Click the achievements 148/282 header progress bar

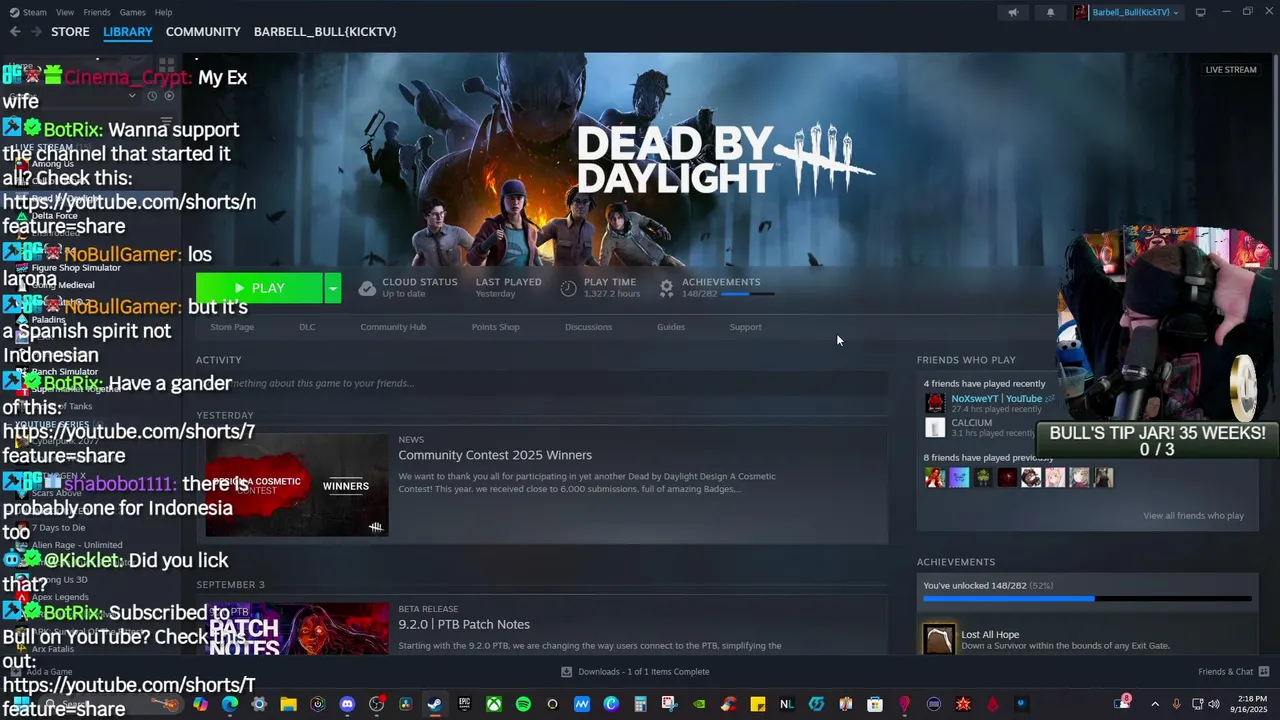coord(747,294)
